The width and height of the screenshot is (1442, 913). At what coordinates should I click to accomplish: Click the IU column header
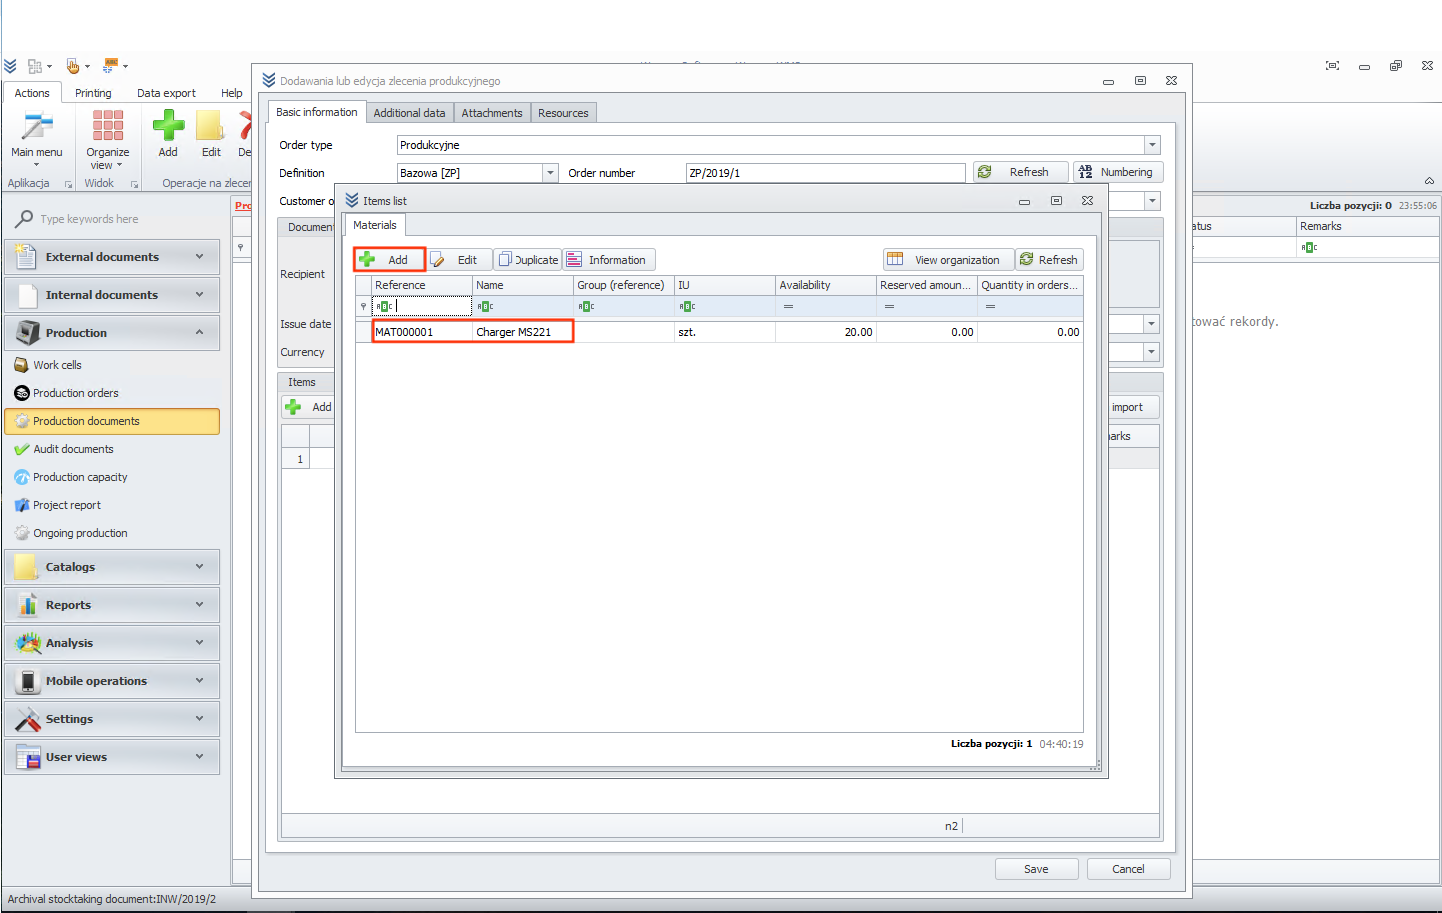724,285
